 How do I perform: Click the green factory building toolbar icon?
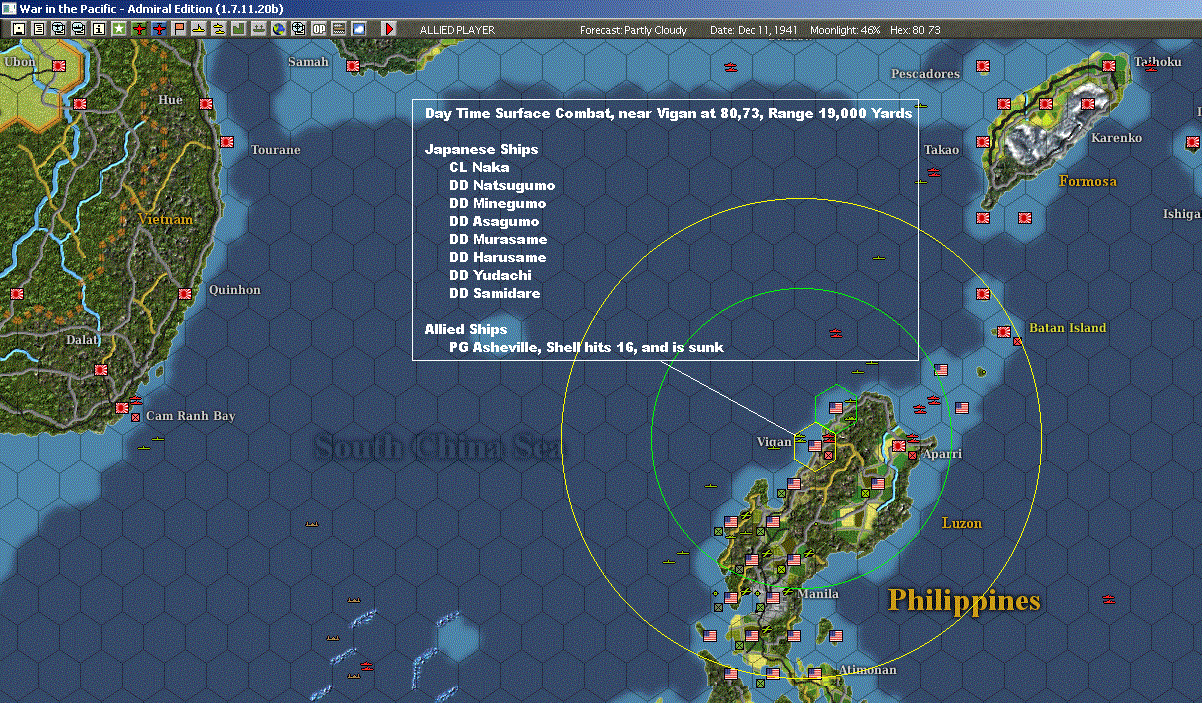(x=238, y=29)
